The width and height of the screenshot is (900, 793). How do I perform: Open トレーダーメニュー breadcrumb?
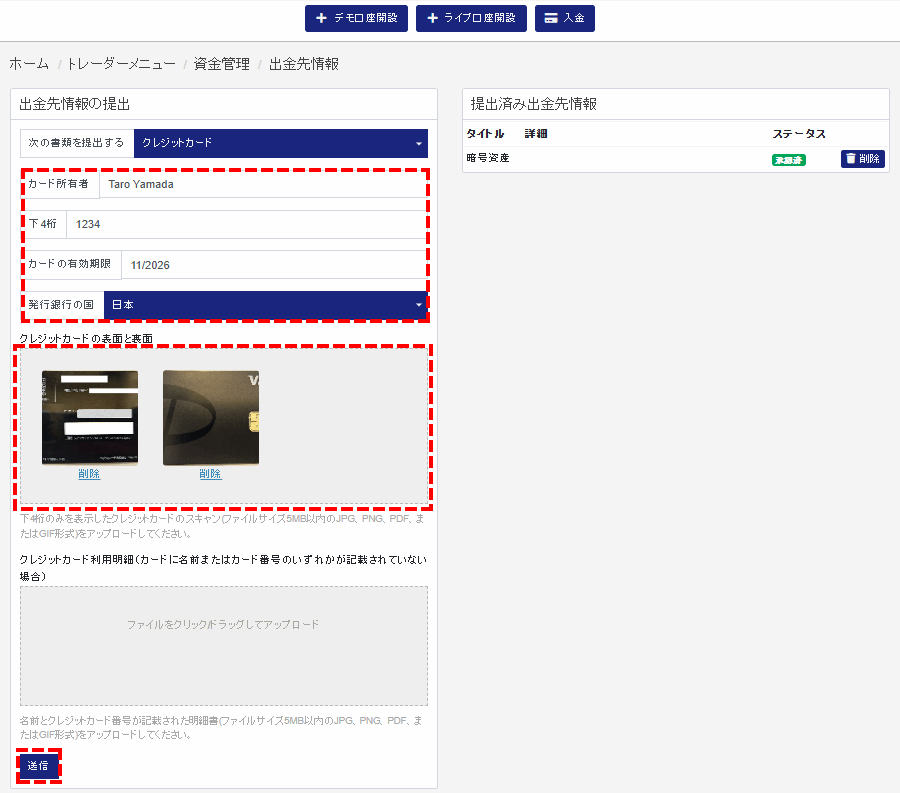point(121,64)
